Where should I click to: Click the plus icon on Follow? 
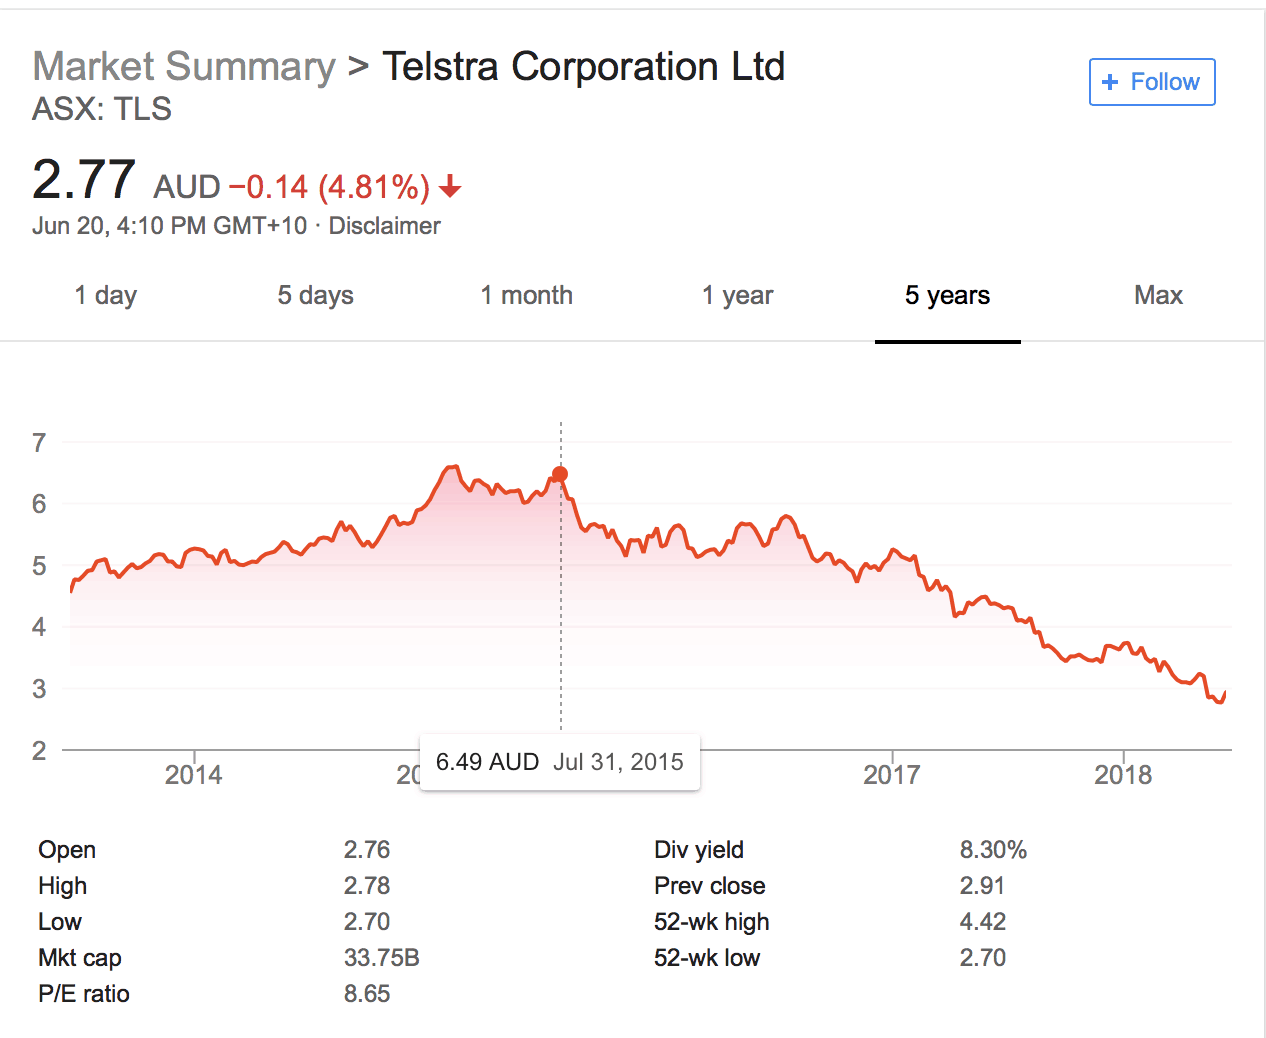point(1109,82)
